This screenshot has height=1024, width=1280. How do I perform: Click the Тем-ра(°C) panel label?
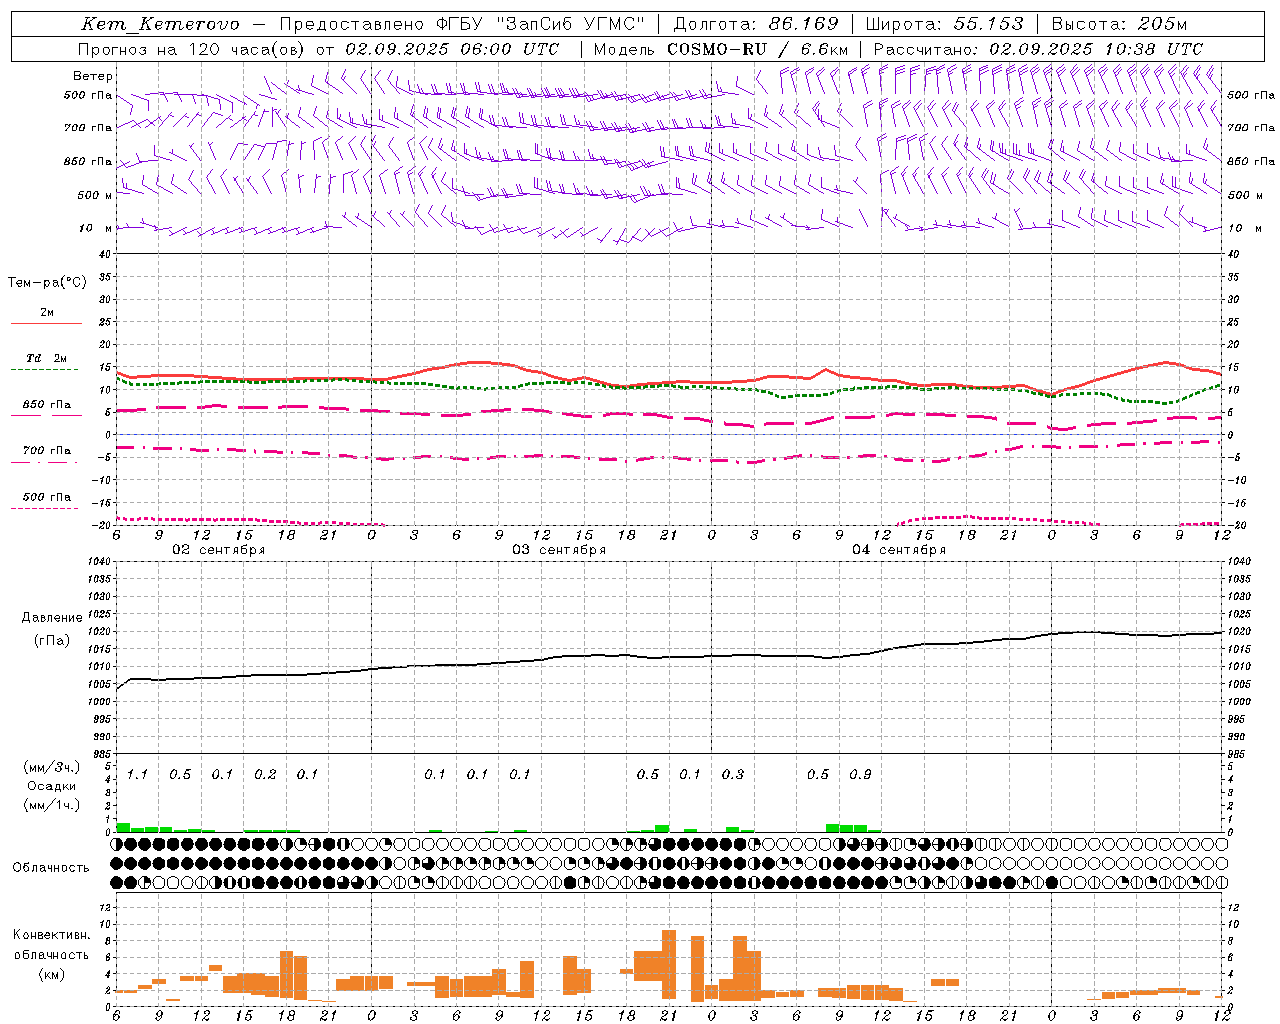(x=47, y=283)
